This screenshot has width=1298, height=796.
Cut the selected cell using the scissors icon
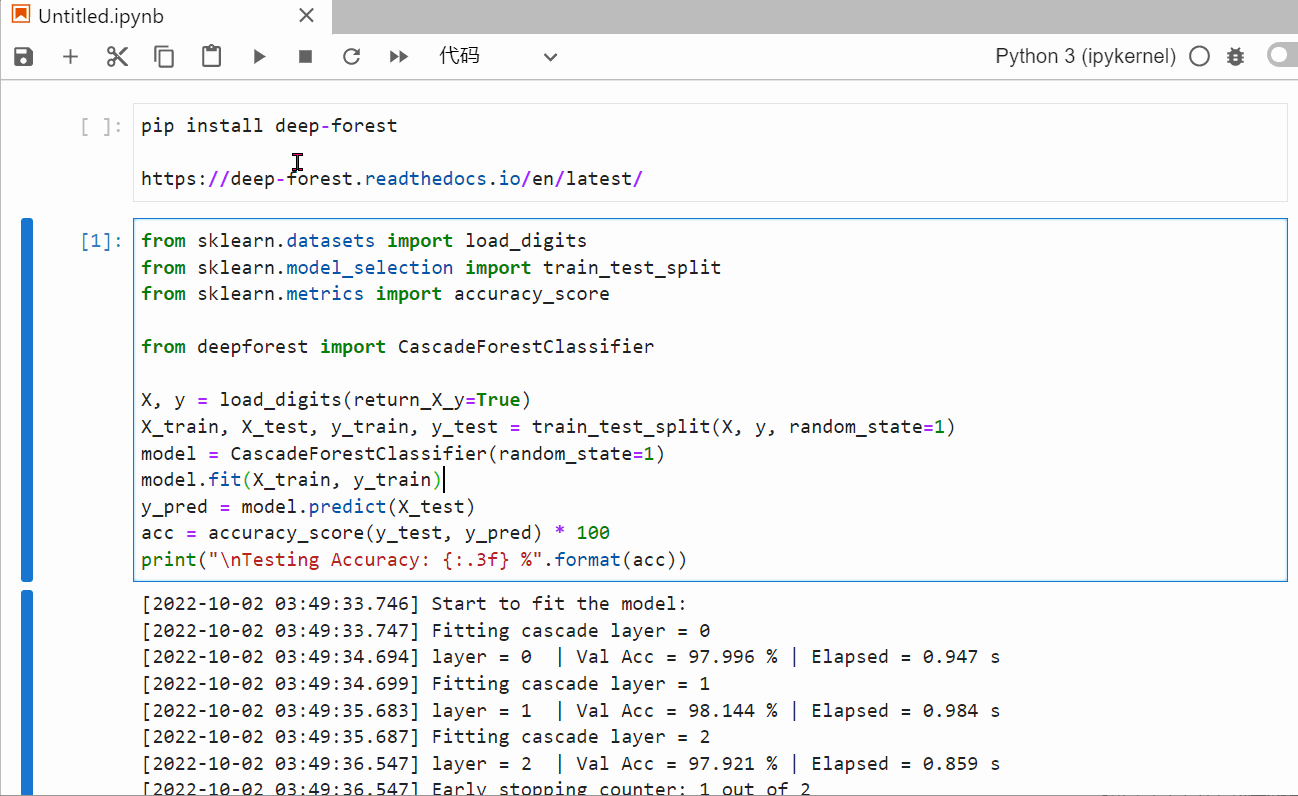pos(117,56)
